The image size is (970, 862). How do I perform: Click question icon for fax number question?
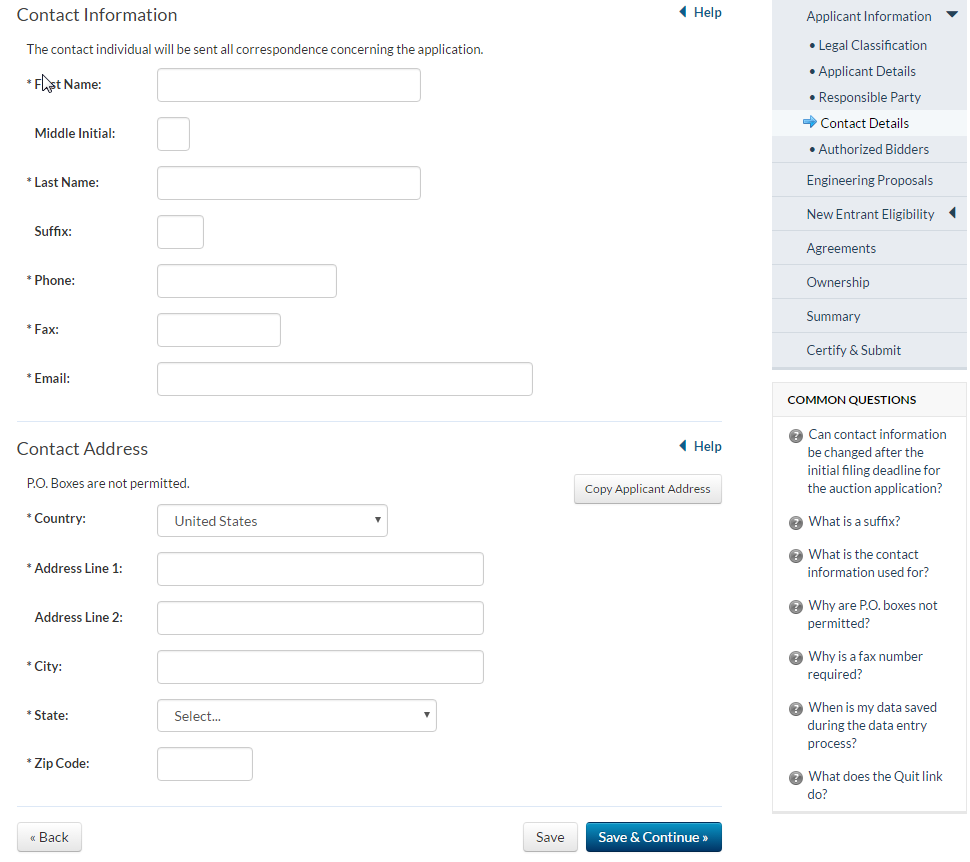tap(796, 658)
